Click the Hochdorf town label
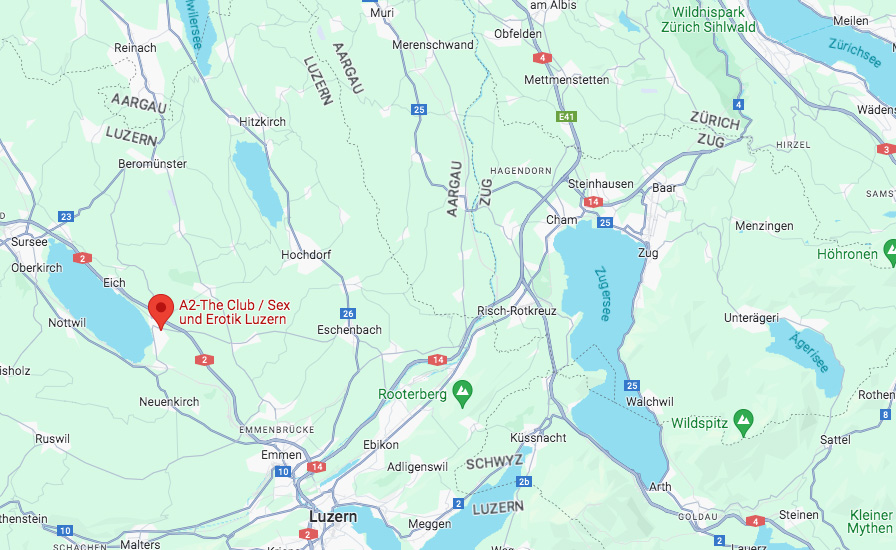 306,254
